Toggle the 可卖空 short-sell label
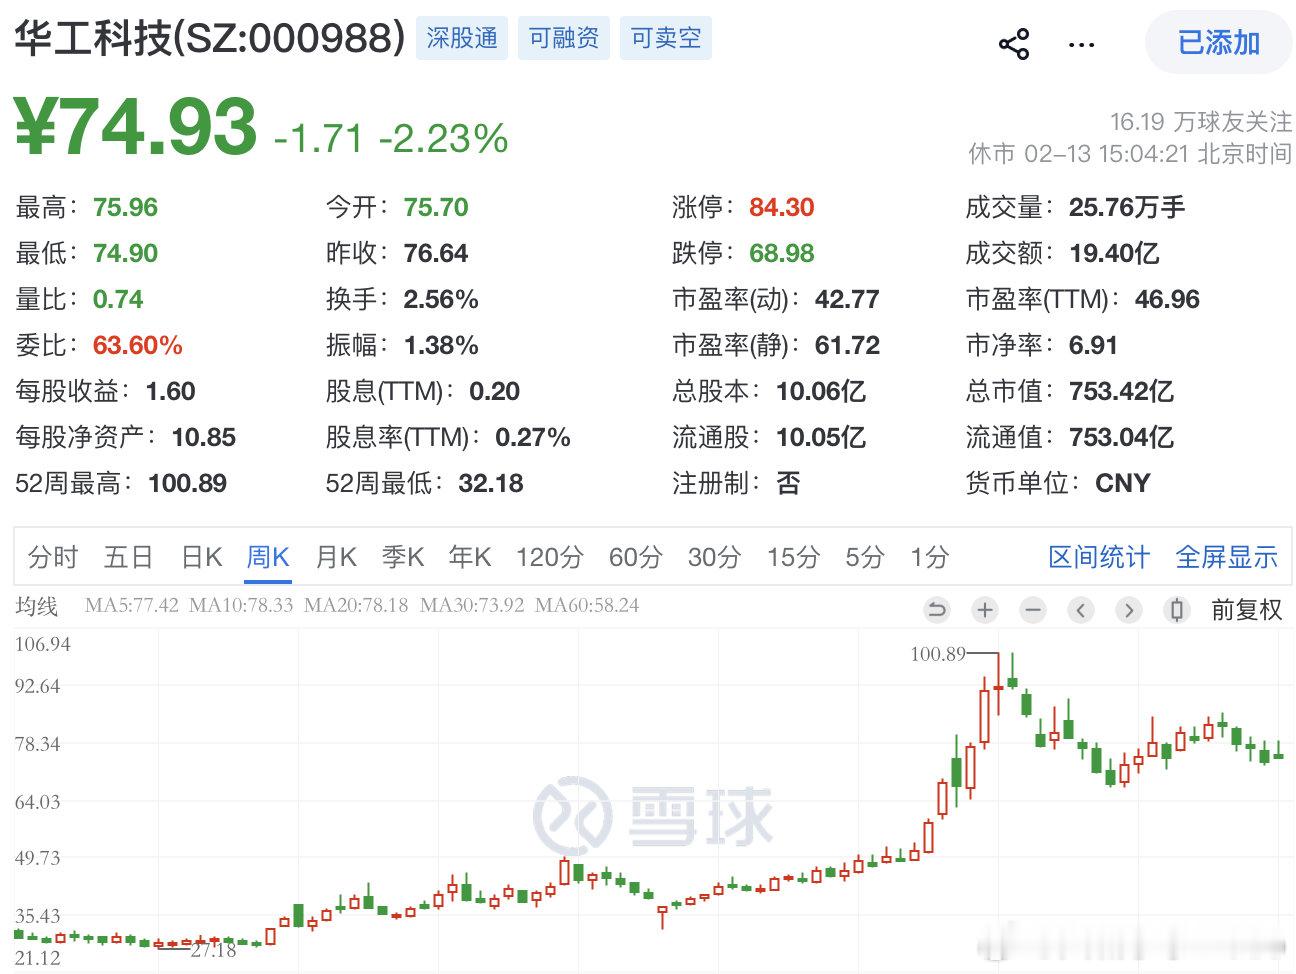 pyautogui.click(x=665, y=38)
